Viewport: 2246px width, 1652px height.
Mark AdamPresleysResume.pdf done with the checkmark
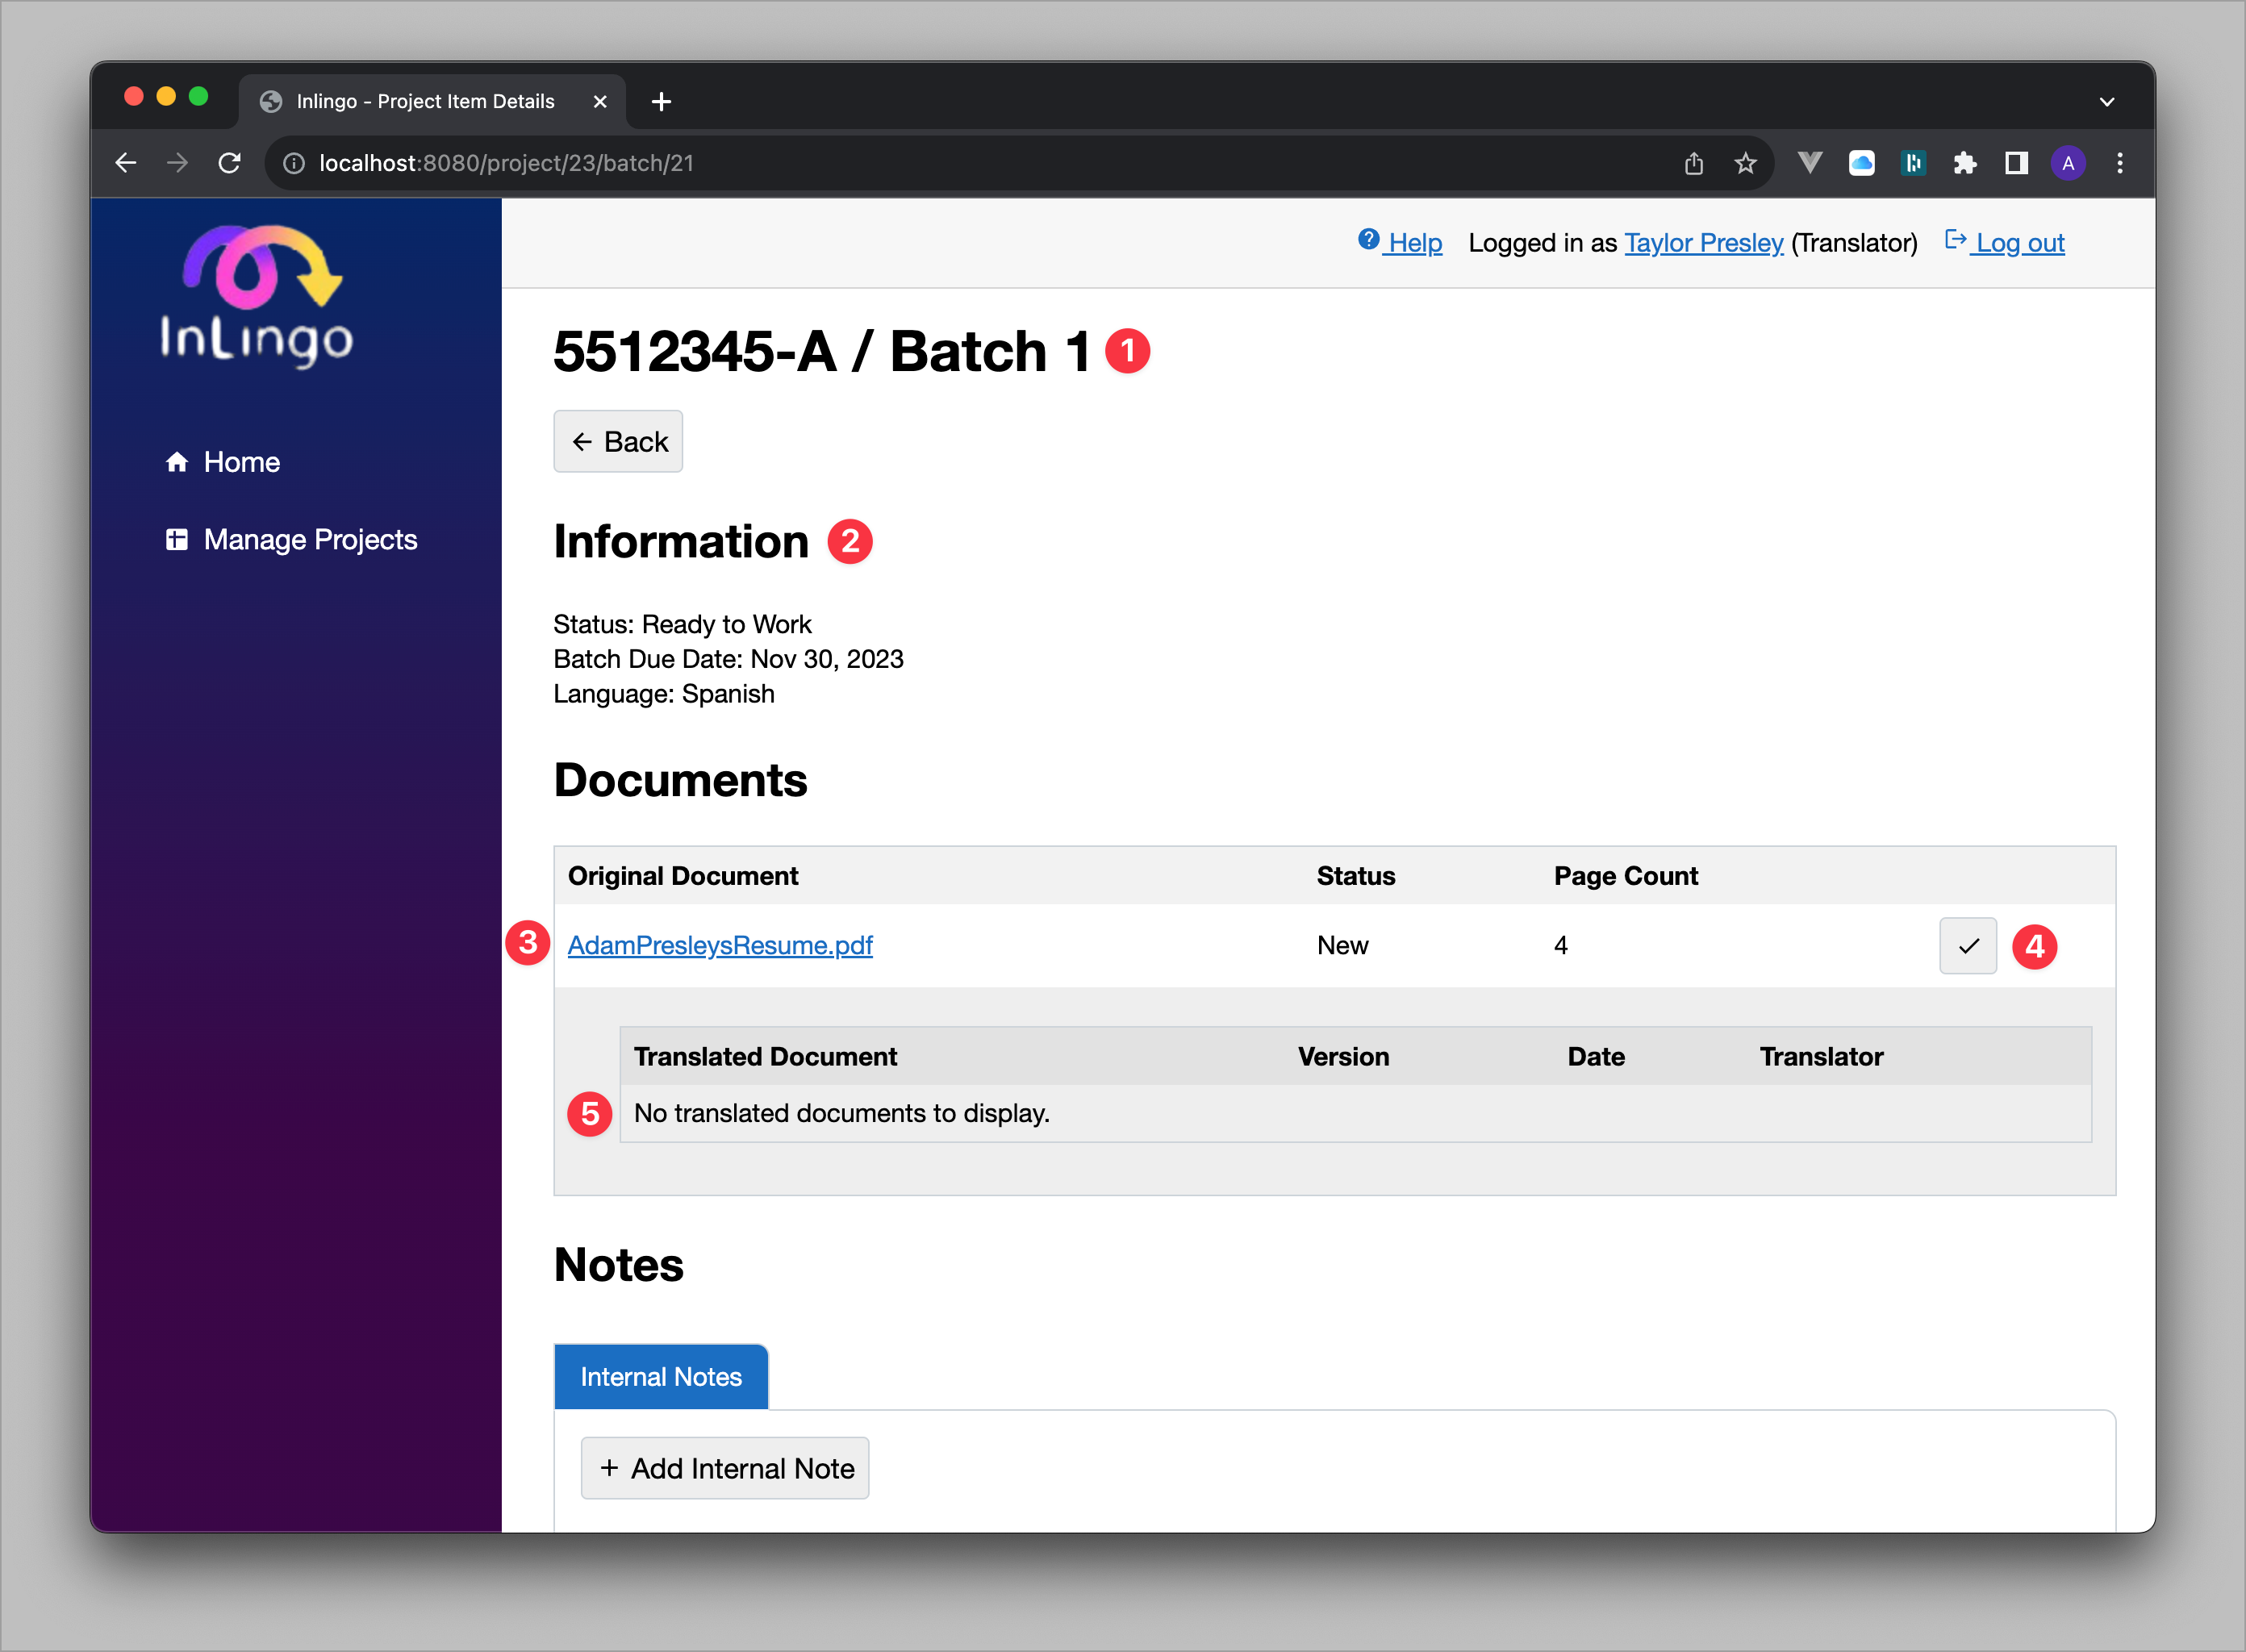click(x=1967, y=945)
